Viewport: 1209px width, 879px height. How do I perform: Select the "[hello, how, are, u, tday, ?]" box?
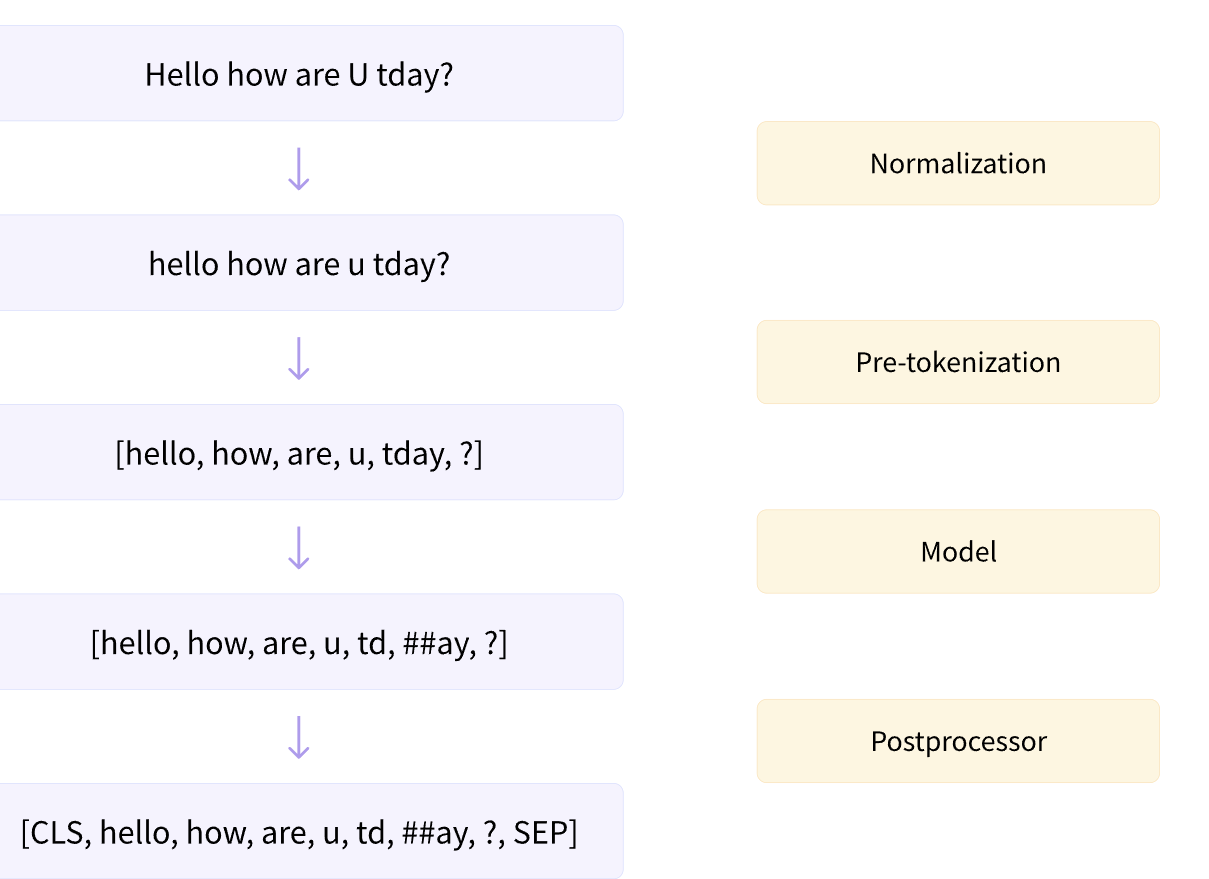[x=299, y=454]
